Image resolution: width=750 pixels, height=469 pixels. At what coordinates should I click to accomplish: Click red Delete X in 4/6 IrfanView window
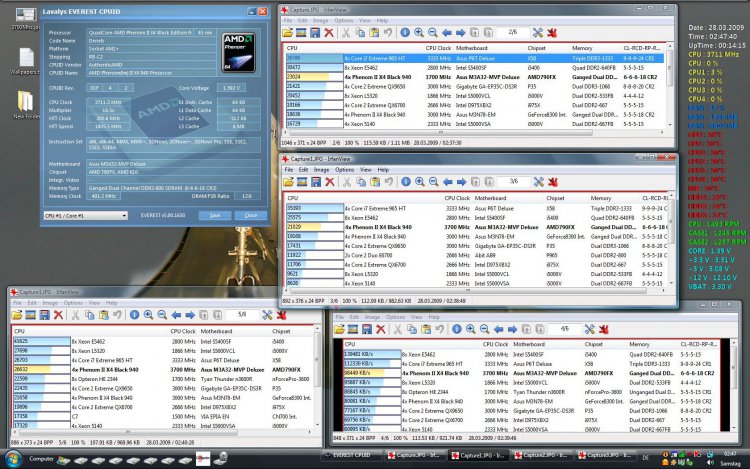tap(381, 329)
